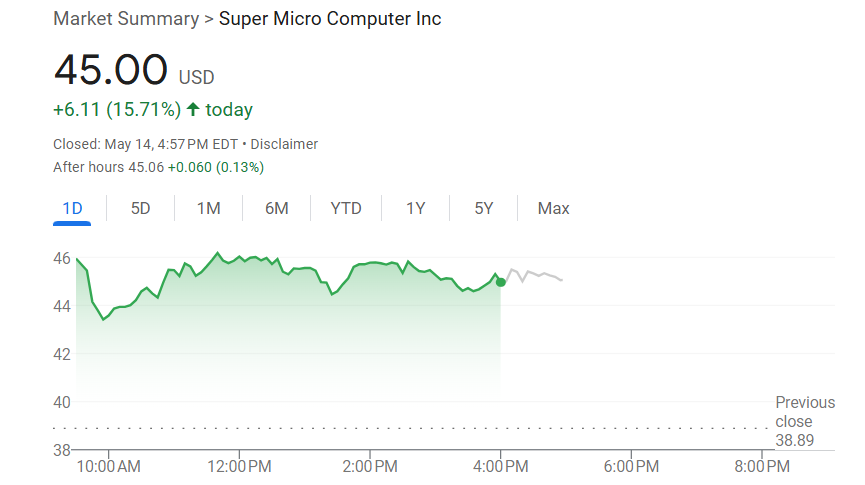Click the green up arrow icon
This screenshot has height=485, width=865.
193,109
